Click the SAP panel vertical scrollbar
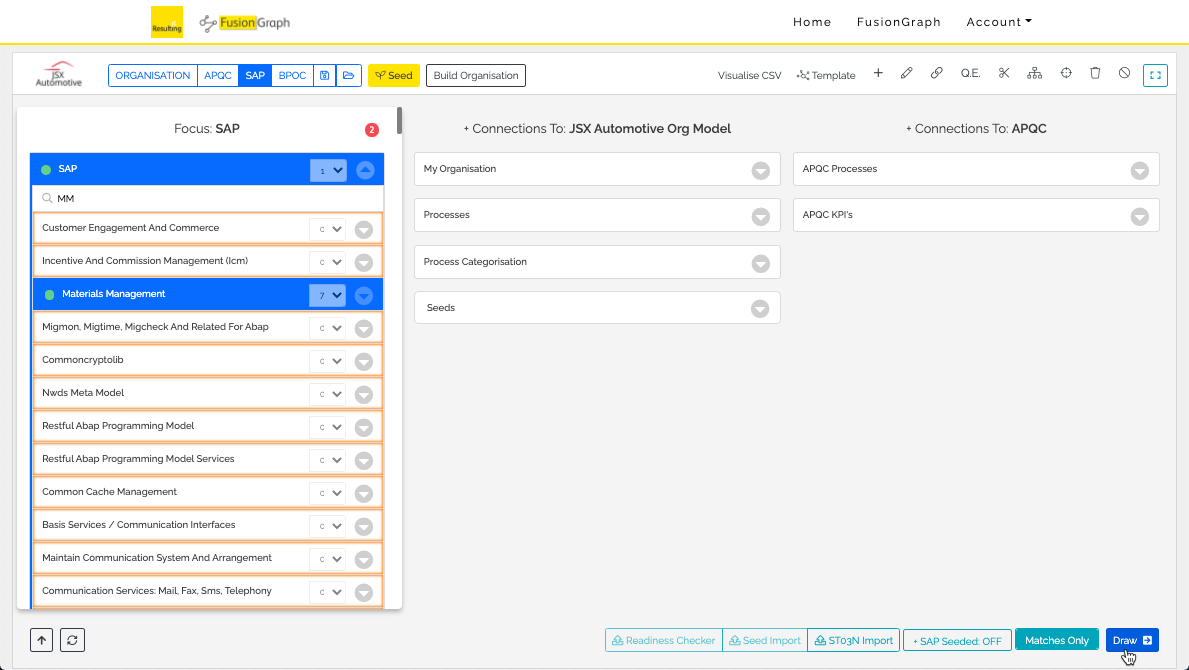Viewport: 1189px width, 670px height. 399,121
